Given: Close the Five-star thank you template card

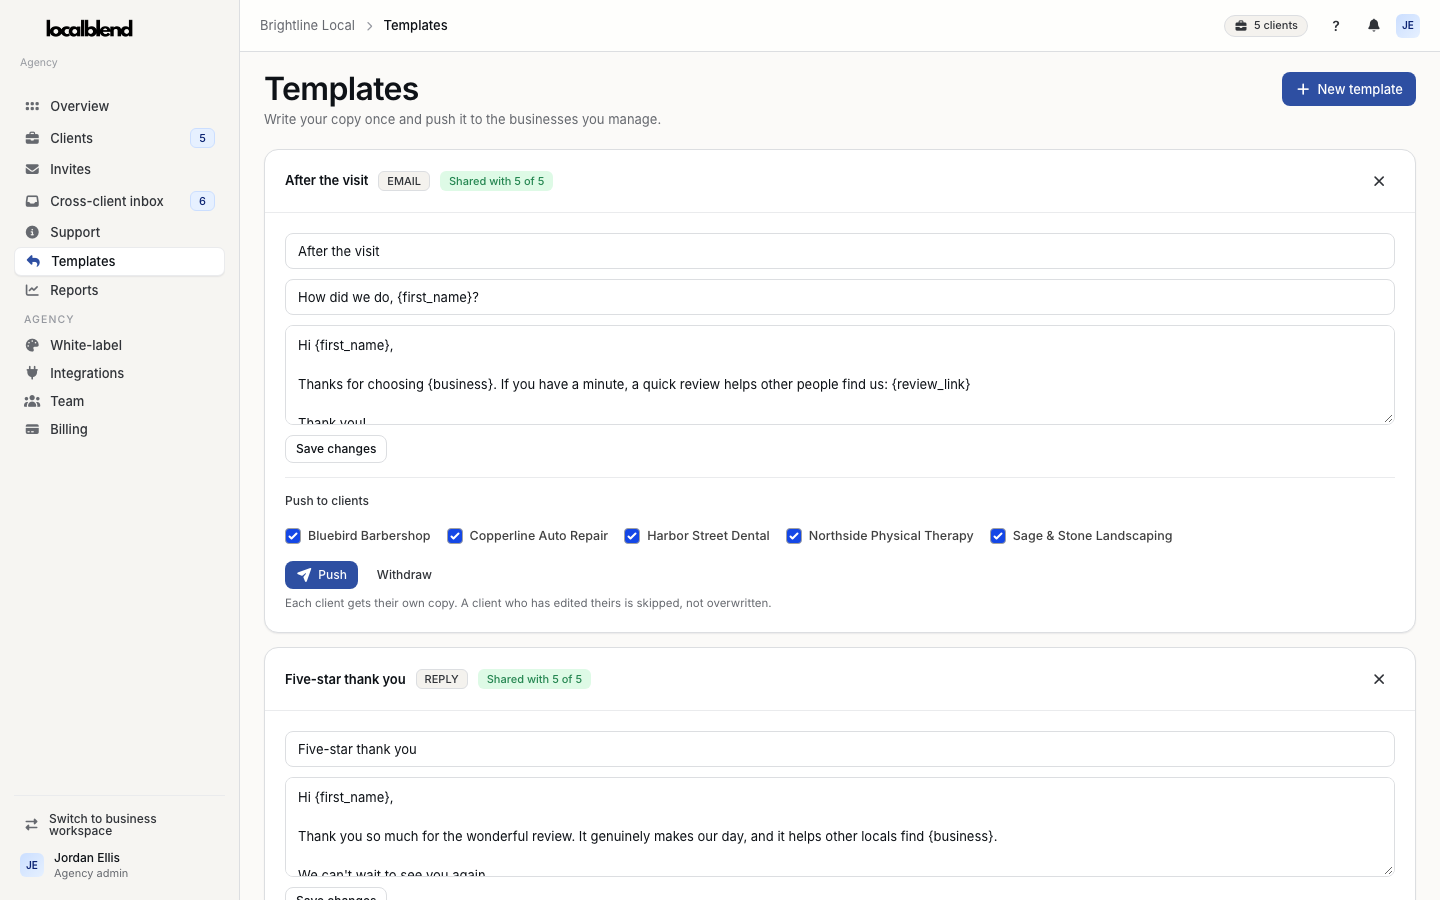Looking at the screenshot, I should click(x=1379, y=679).
